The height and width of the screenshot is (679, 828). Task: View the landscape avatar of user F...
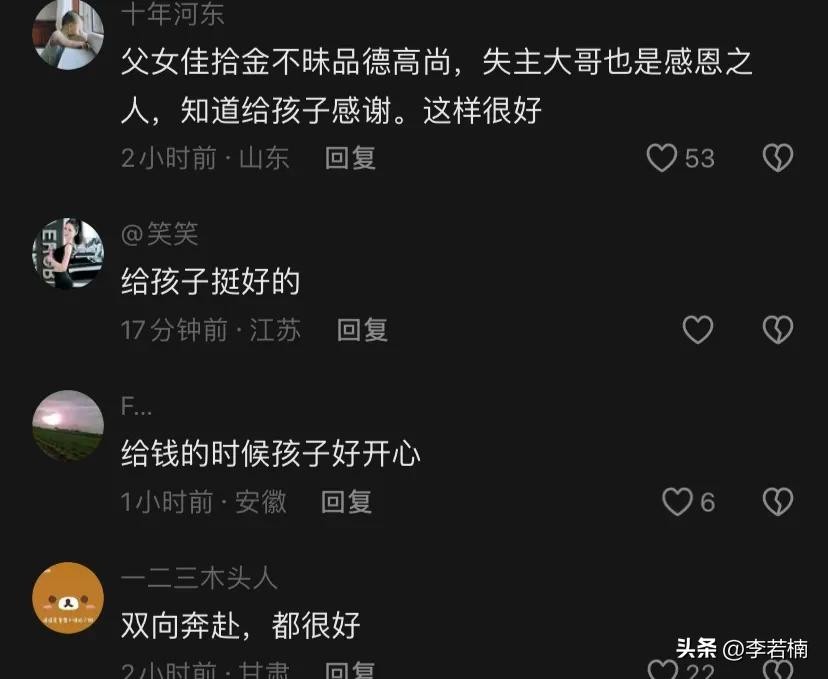pos(68,426)
